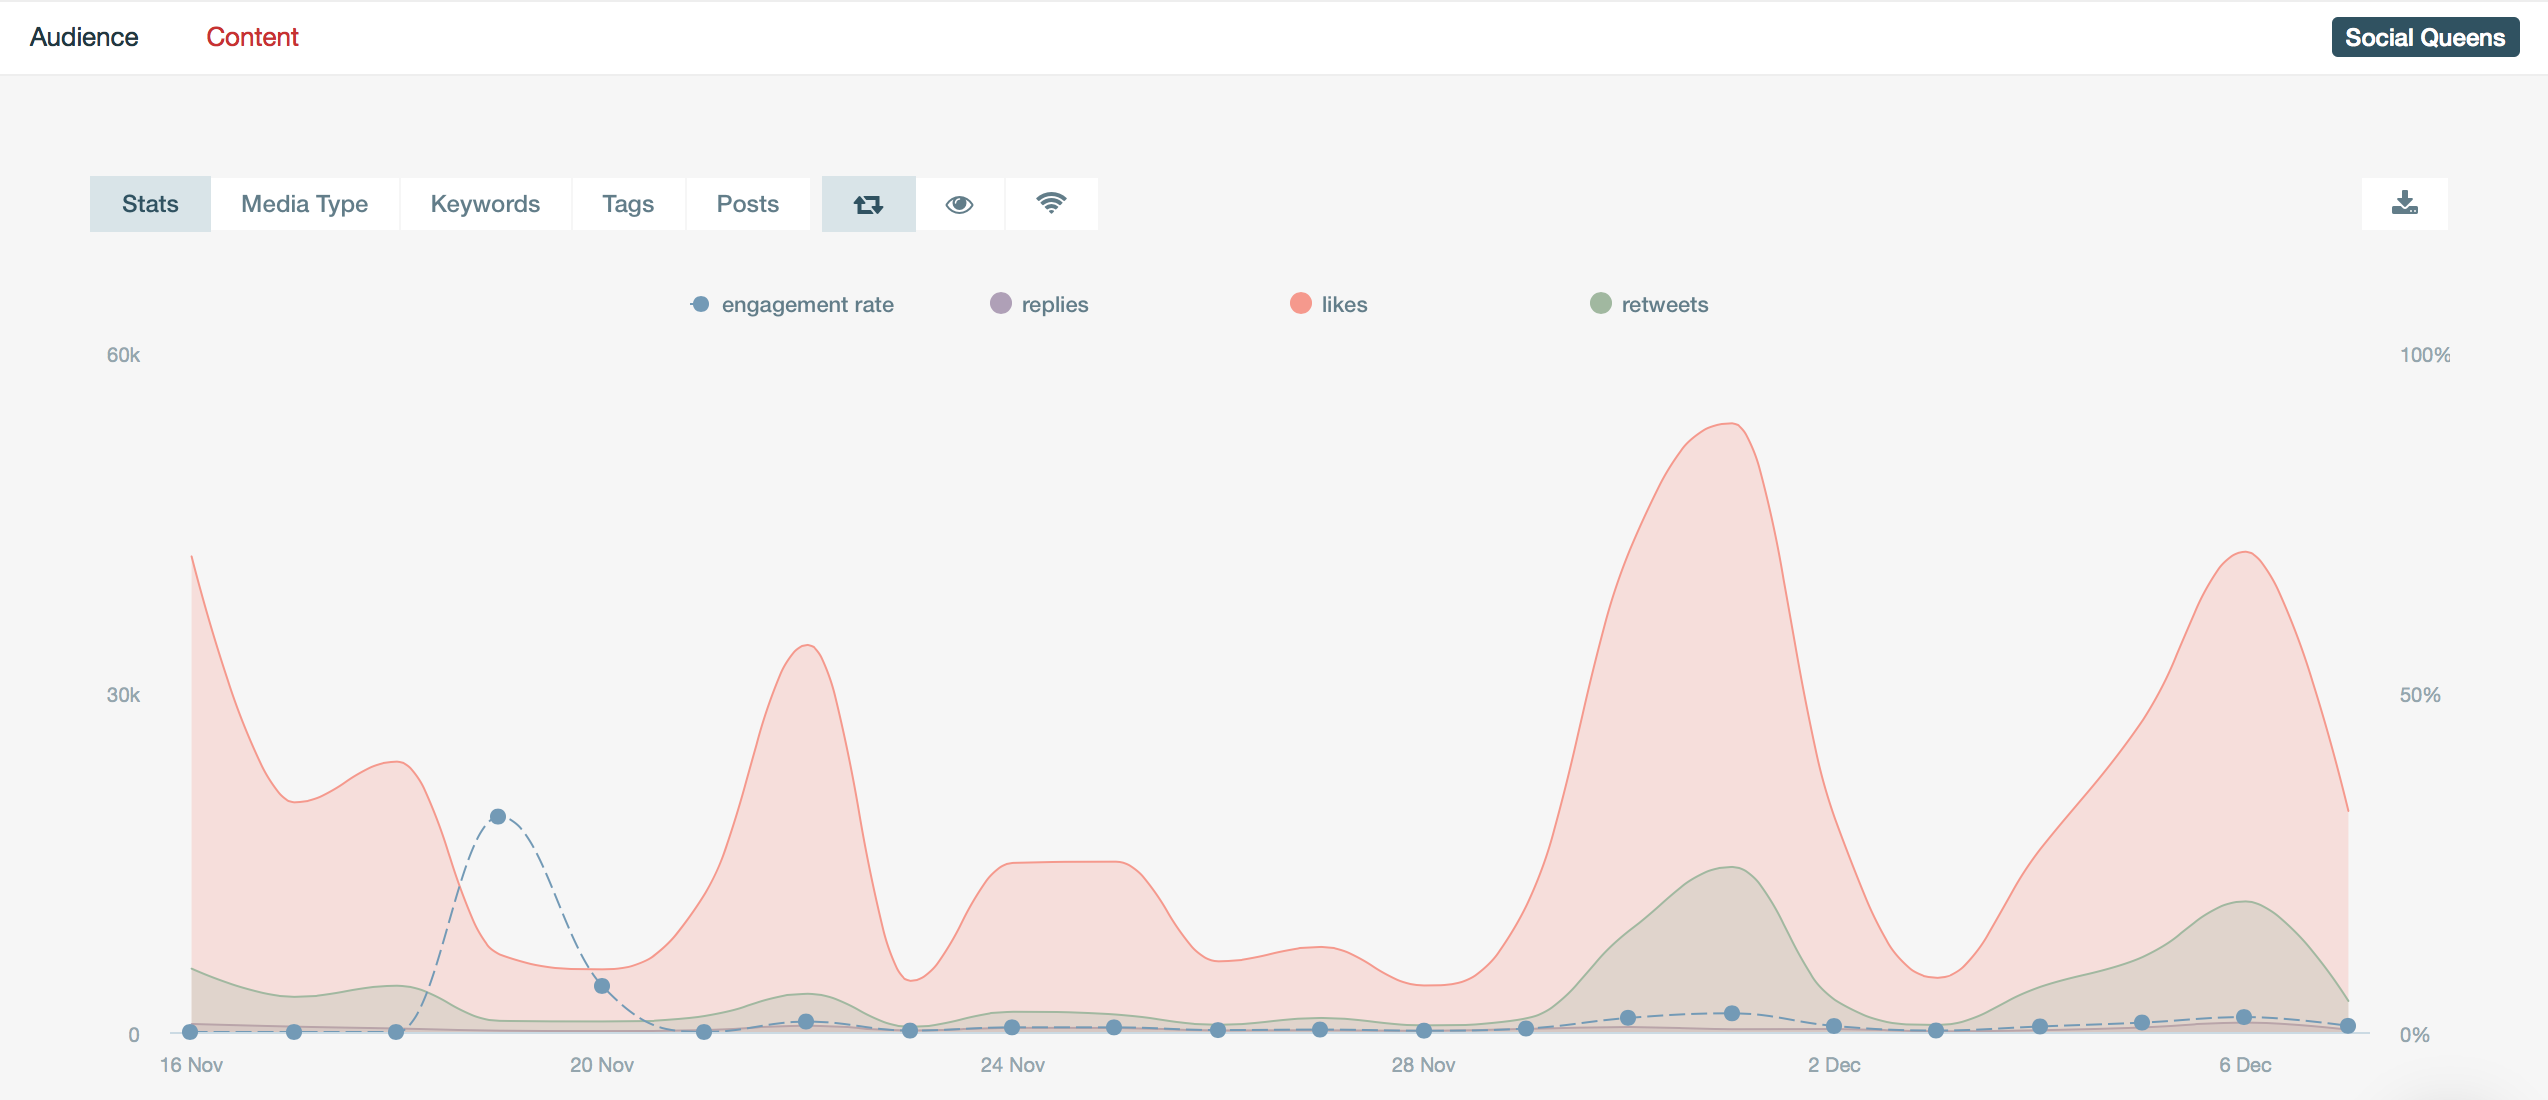This screenshot has width=2548, height=1100.
Task: Click the 16 Nov engagement data point
Action: [x=190, y=1032]
